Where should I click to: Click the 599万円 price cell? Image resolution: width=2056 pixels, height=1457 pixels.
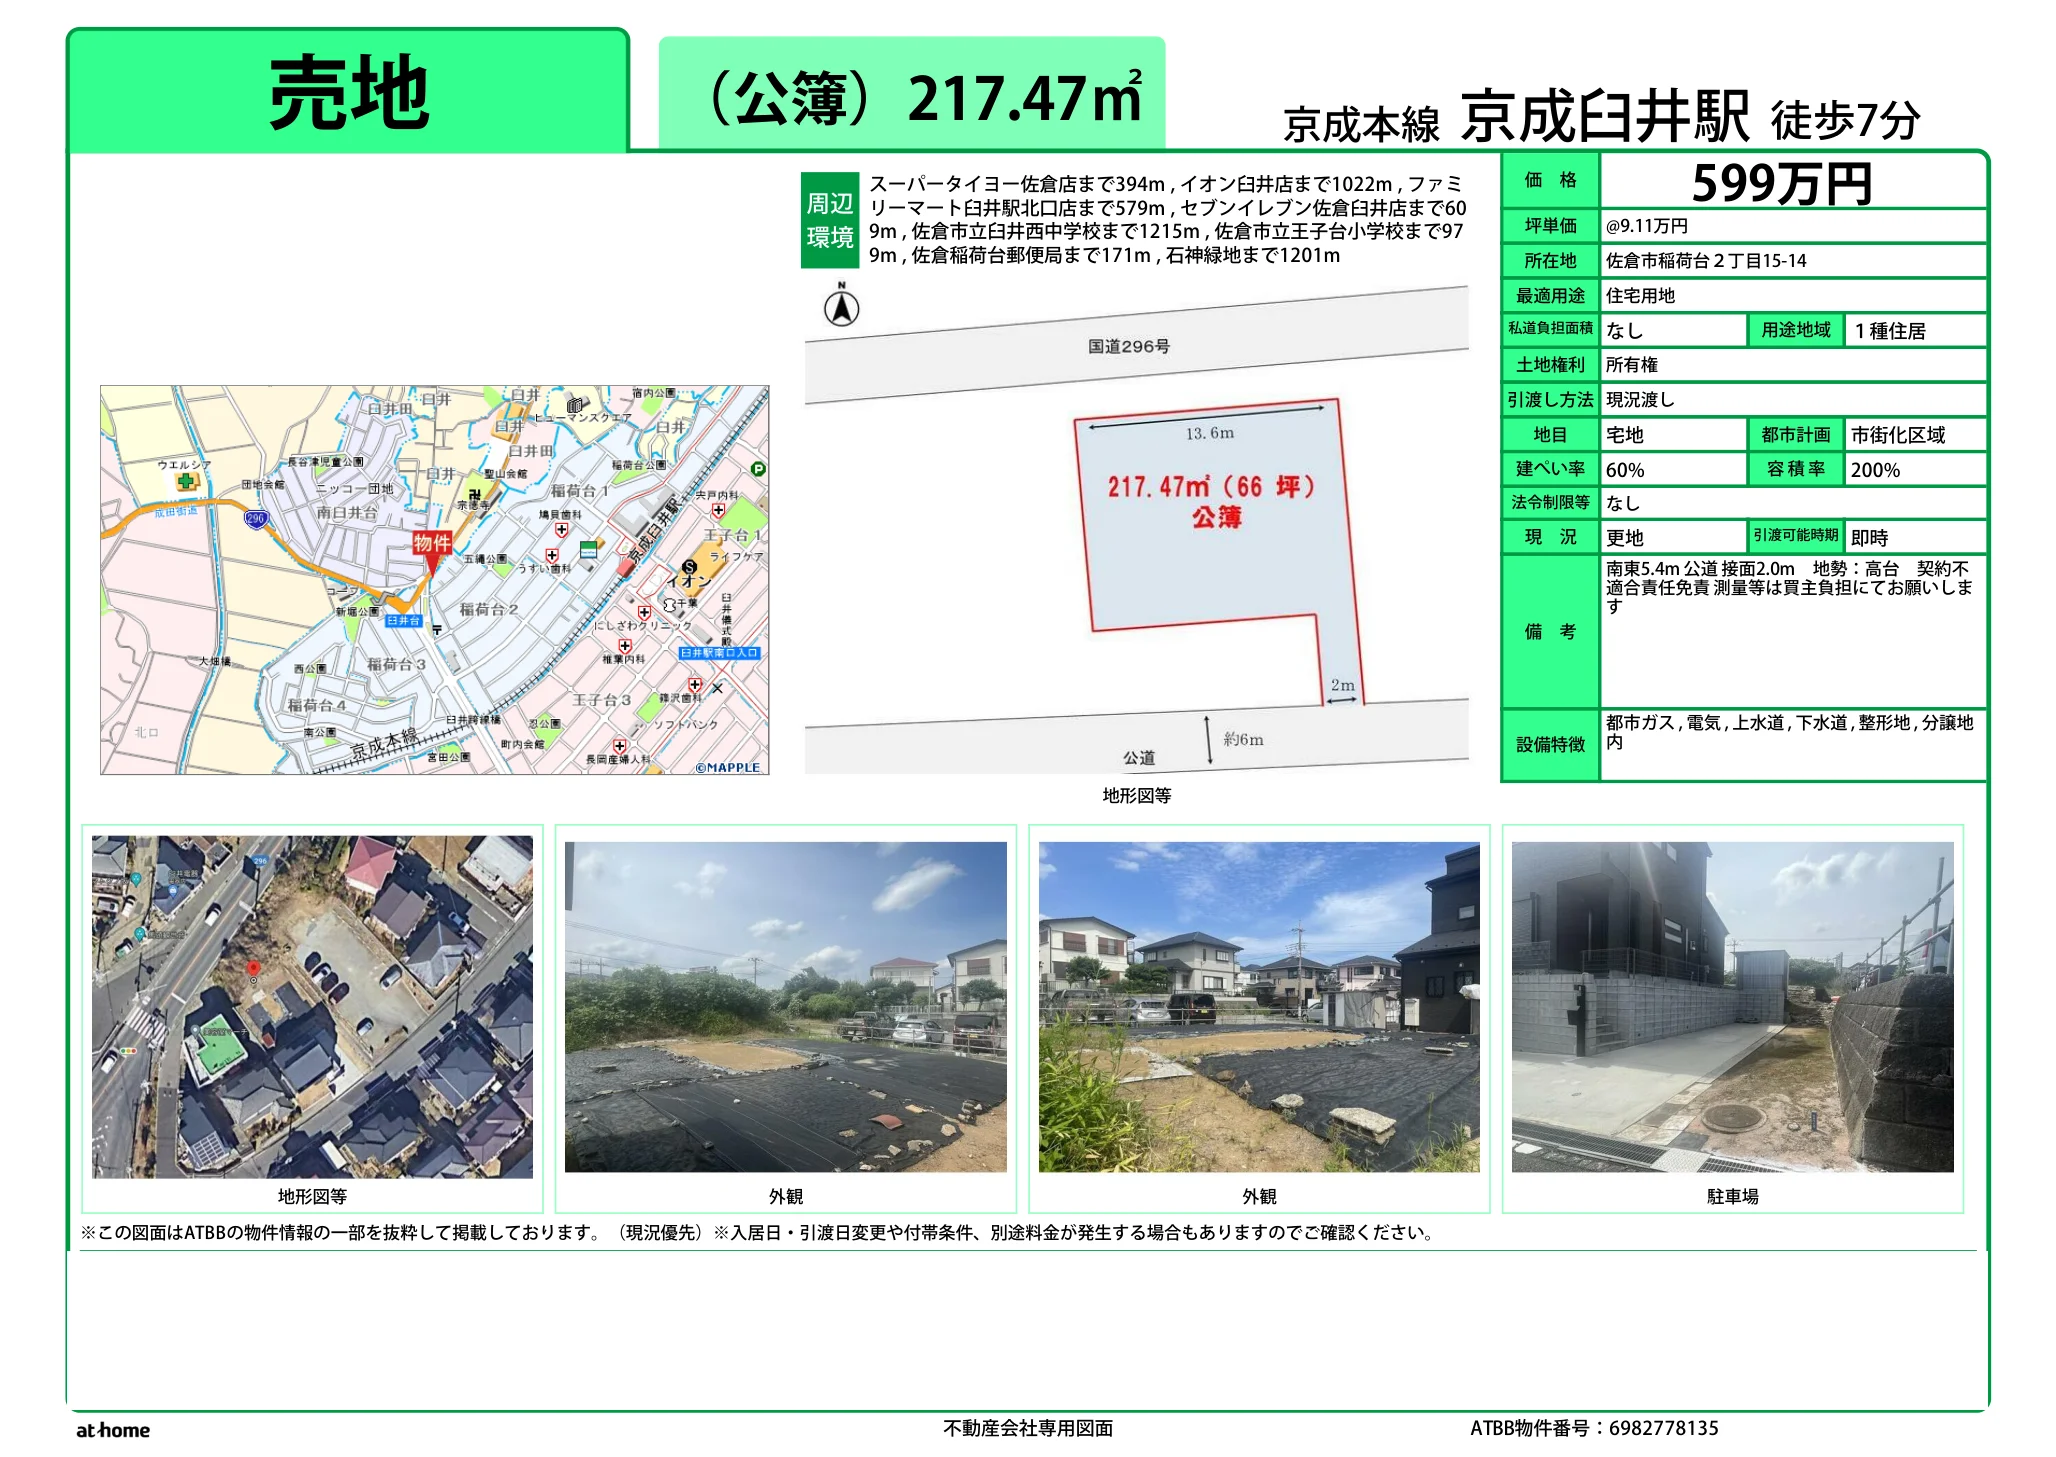(x=1782, y=183)
